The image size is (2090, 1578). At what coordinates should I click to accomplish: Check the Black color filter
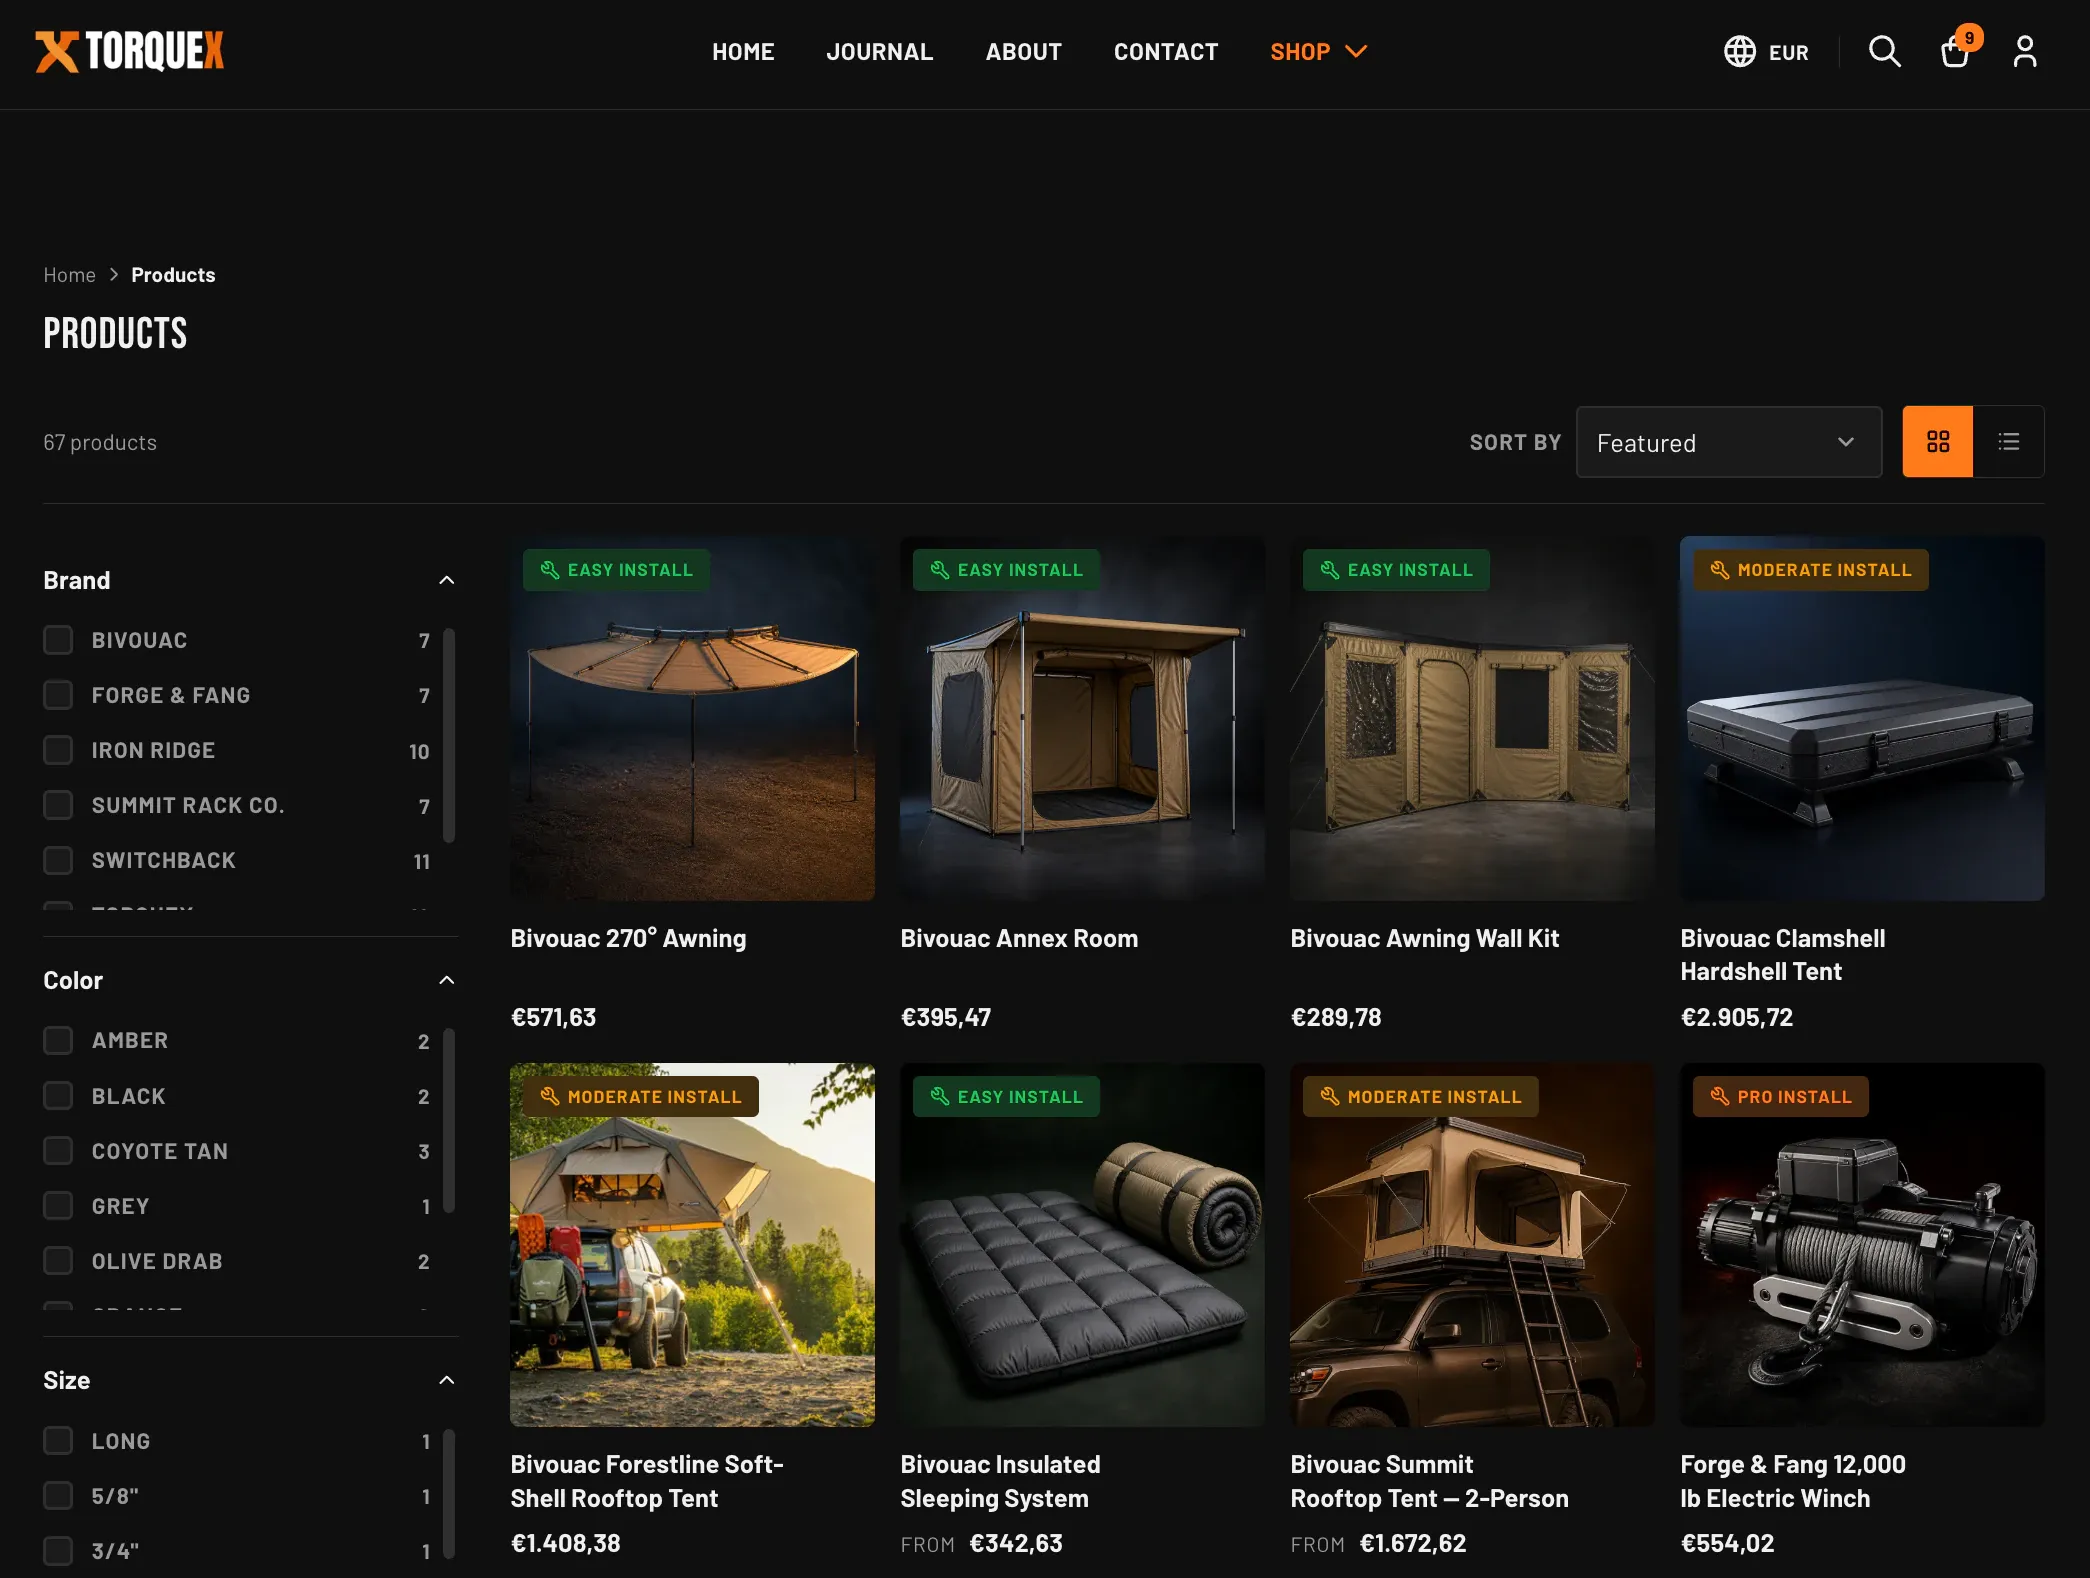58,1096
